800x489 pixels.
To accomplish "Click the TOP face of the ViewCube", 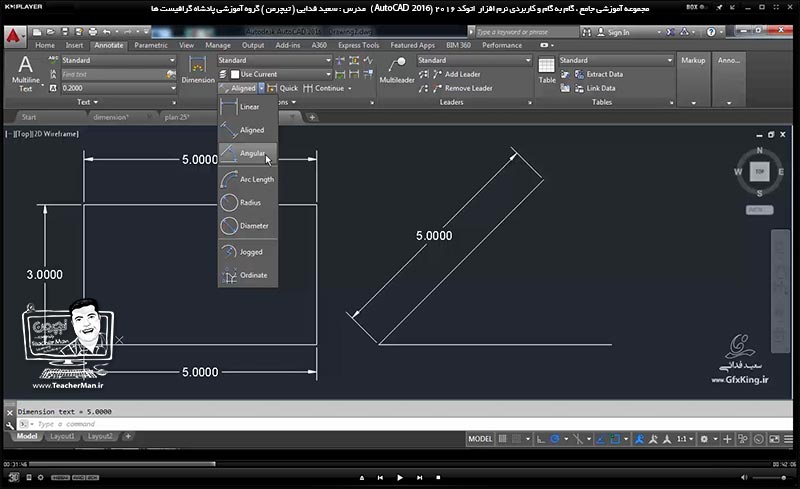I will [x=759, y=172].
